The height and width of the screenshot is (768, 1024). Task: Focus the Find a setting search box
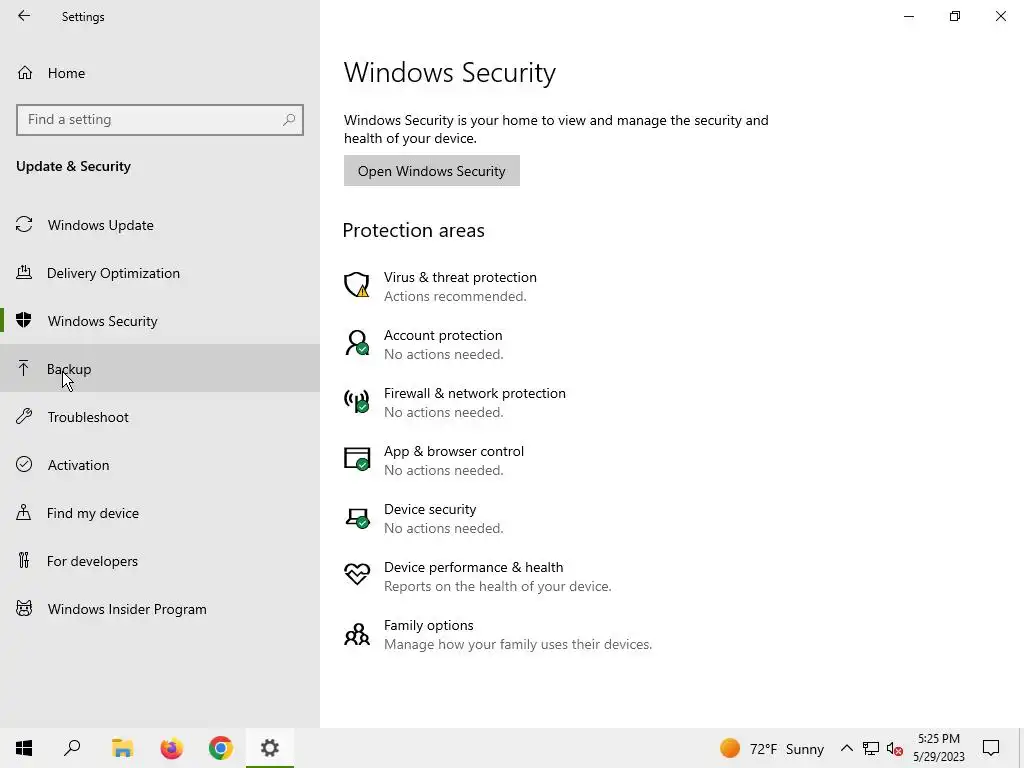(159, 120)
